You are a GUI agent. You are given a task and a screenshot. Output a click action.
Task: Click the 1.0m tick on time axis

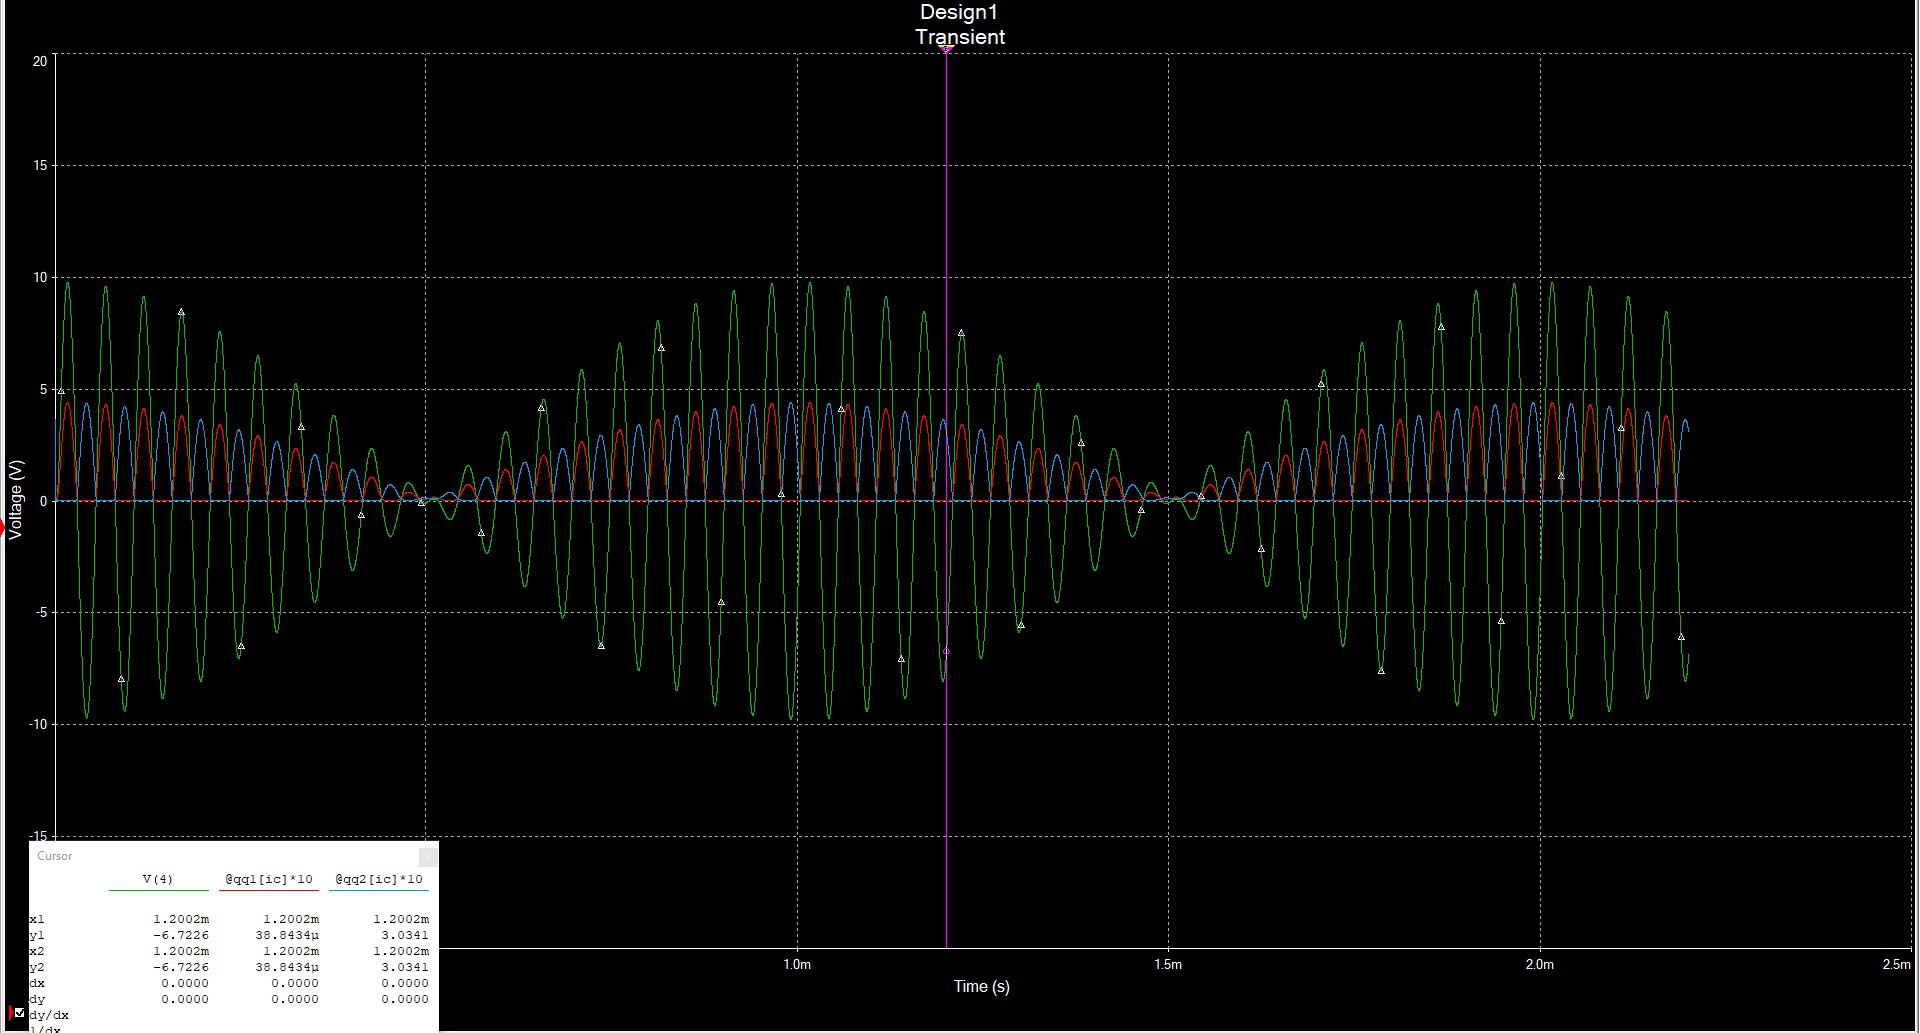pyautogui.click(x=797, y=965)
